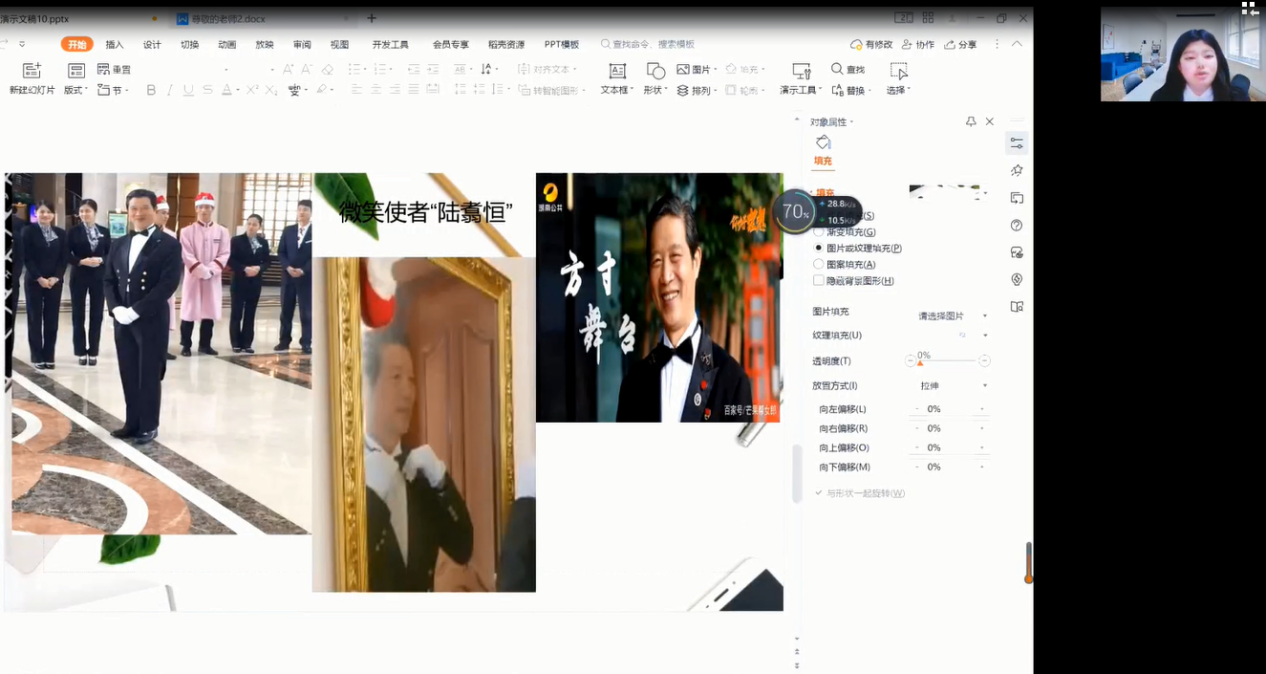Select 图片或纹理填充 (Picture or texture fill)

tap(858, 248)
